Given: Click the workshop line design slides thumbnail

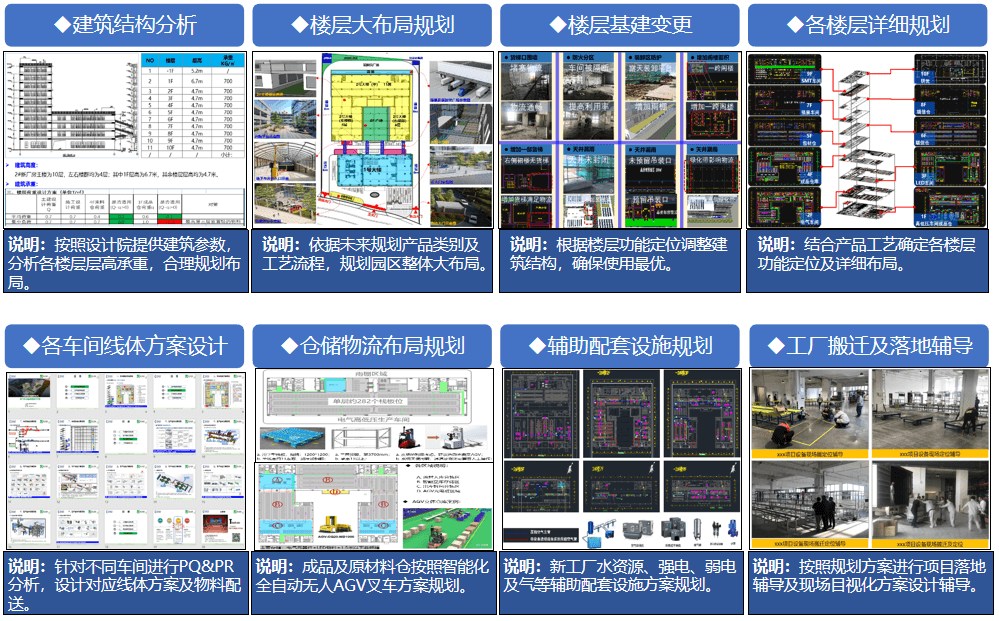Looking at the screenshot, I should pos(124,460).
